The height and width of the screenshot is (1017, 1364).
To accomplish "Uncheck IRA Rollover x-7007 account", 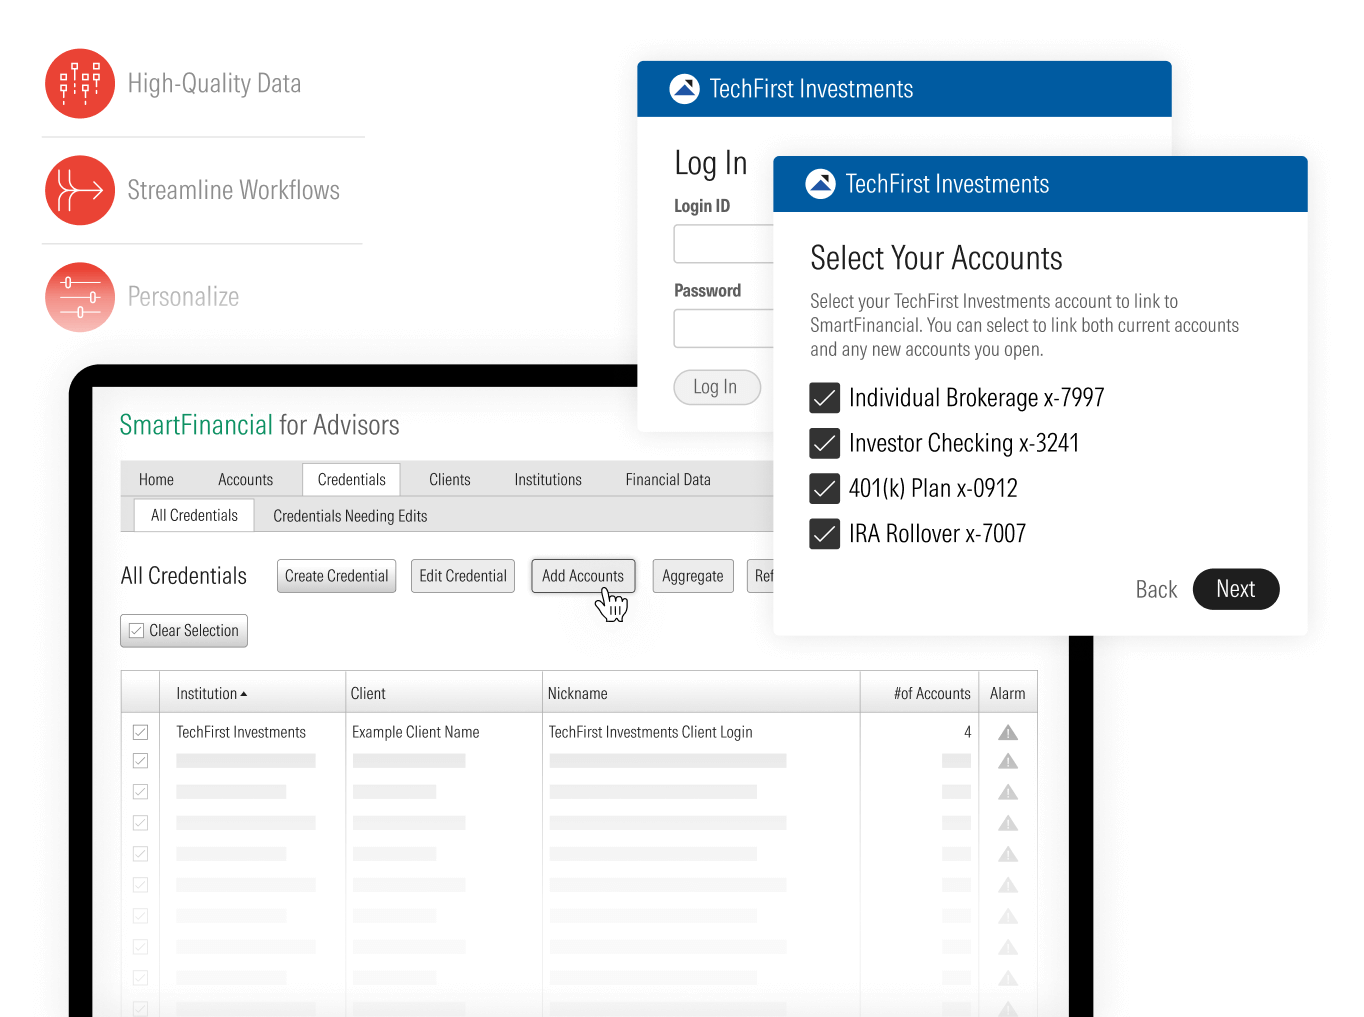I will (x=824, y=534).
